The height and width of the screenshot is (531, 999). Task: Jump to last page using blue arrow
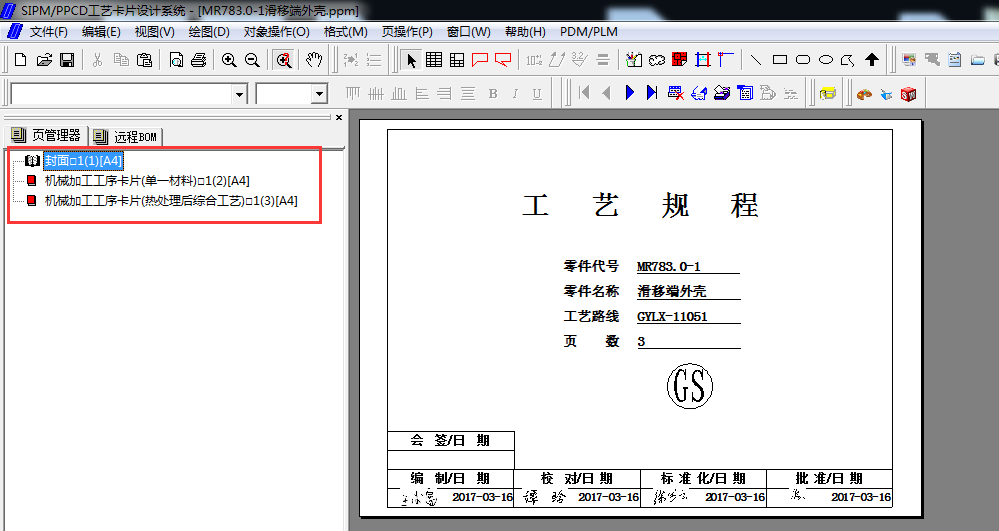tap(652, 93)
